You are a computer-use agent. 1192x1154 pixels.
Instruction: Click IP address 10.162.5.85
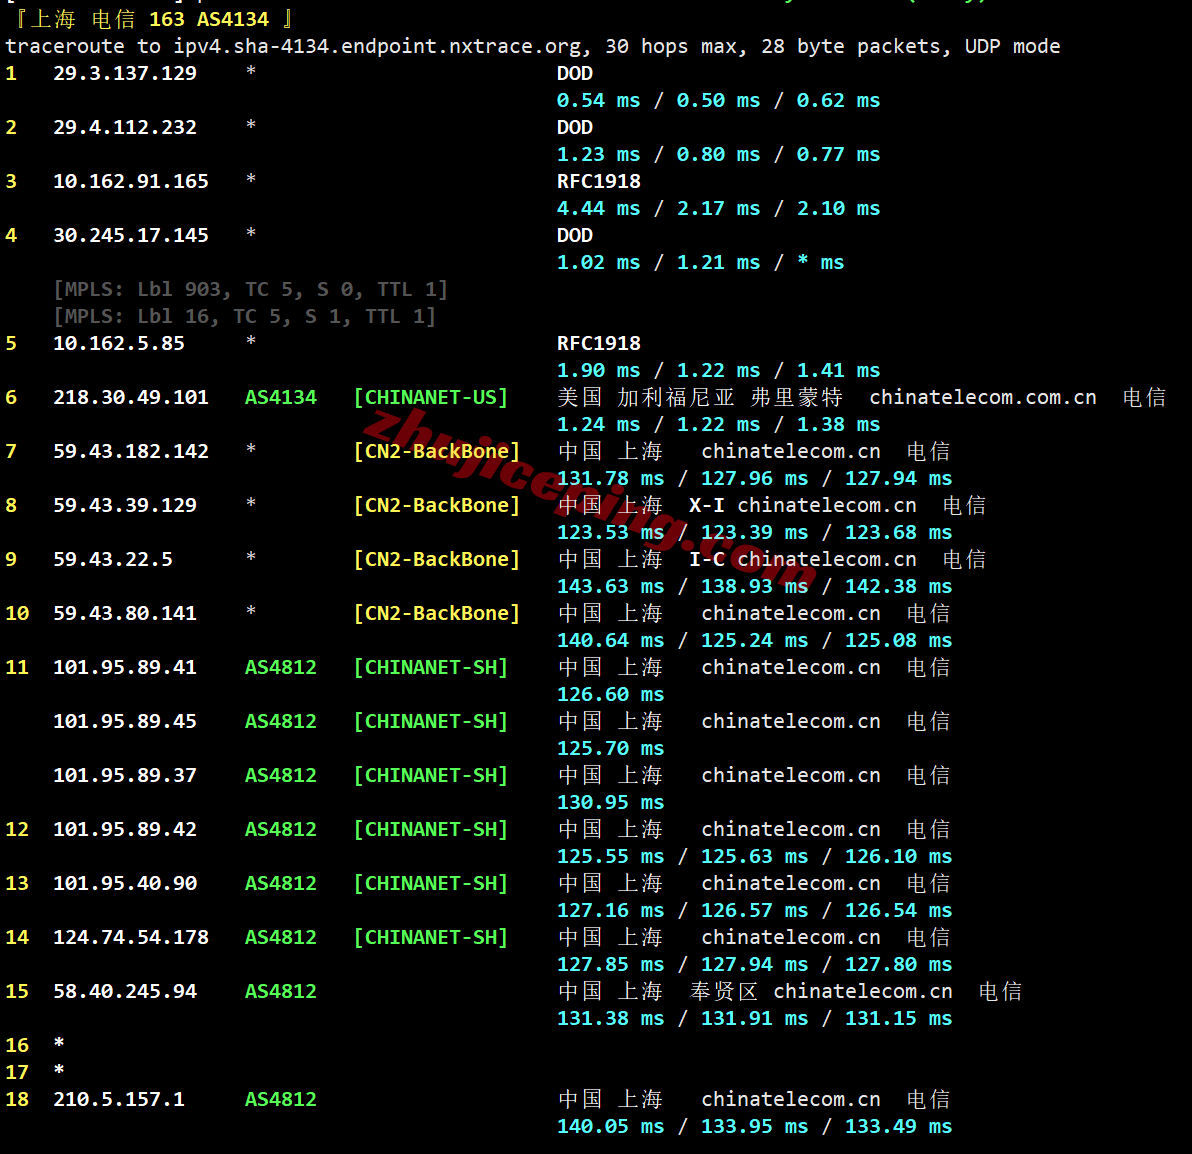click(x=119, y=343)
